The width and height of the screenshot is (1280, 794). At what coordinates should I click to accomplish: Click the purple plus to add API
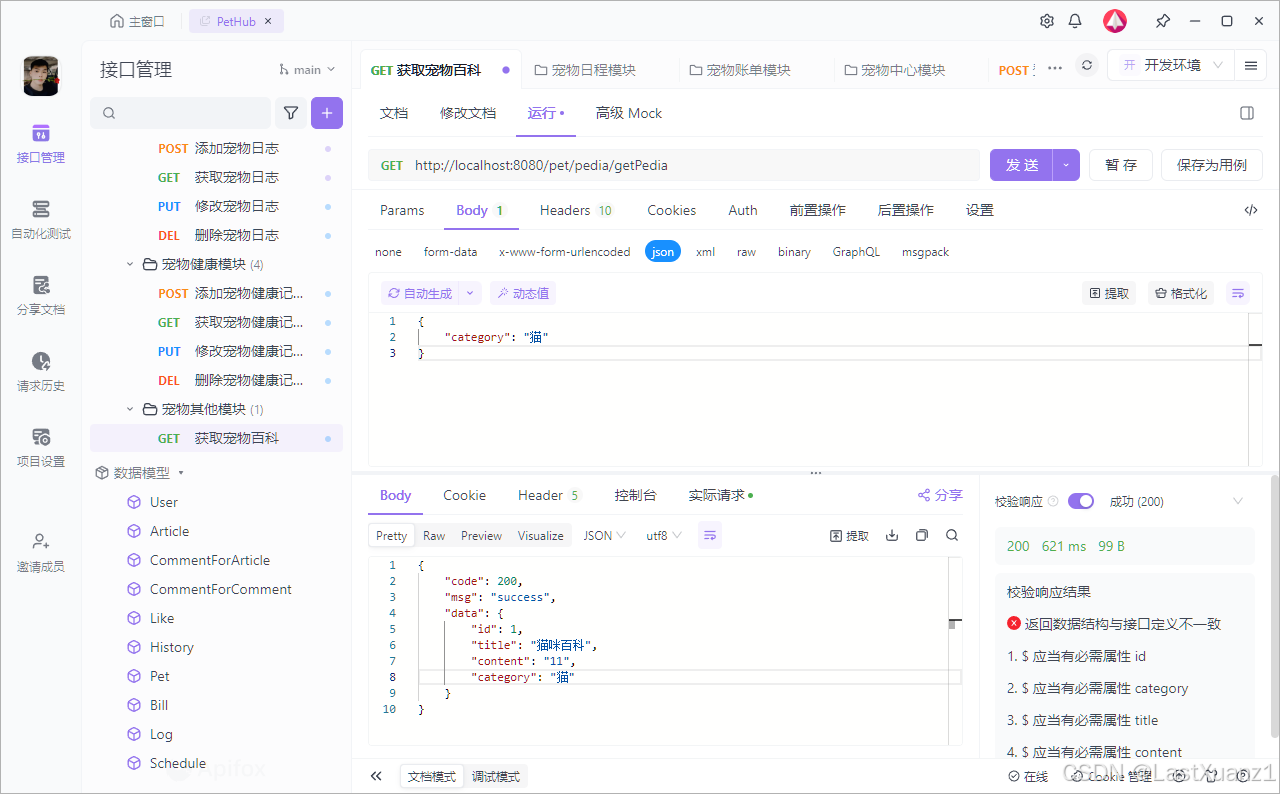coord(326,113)
